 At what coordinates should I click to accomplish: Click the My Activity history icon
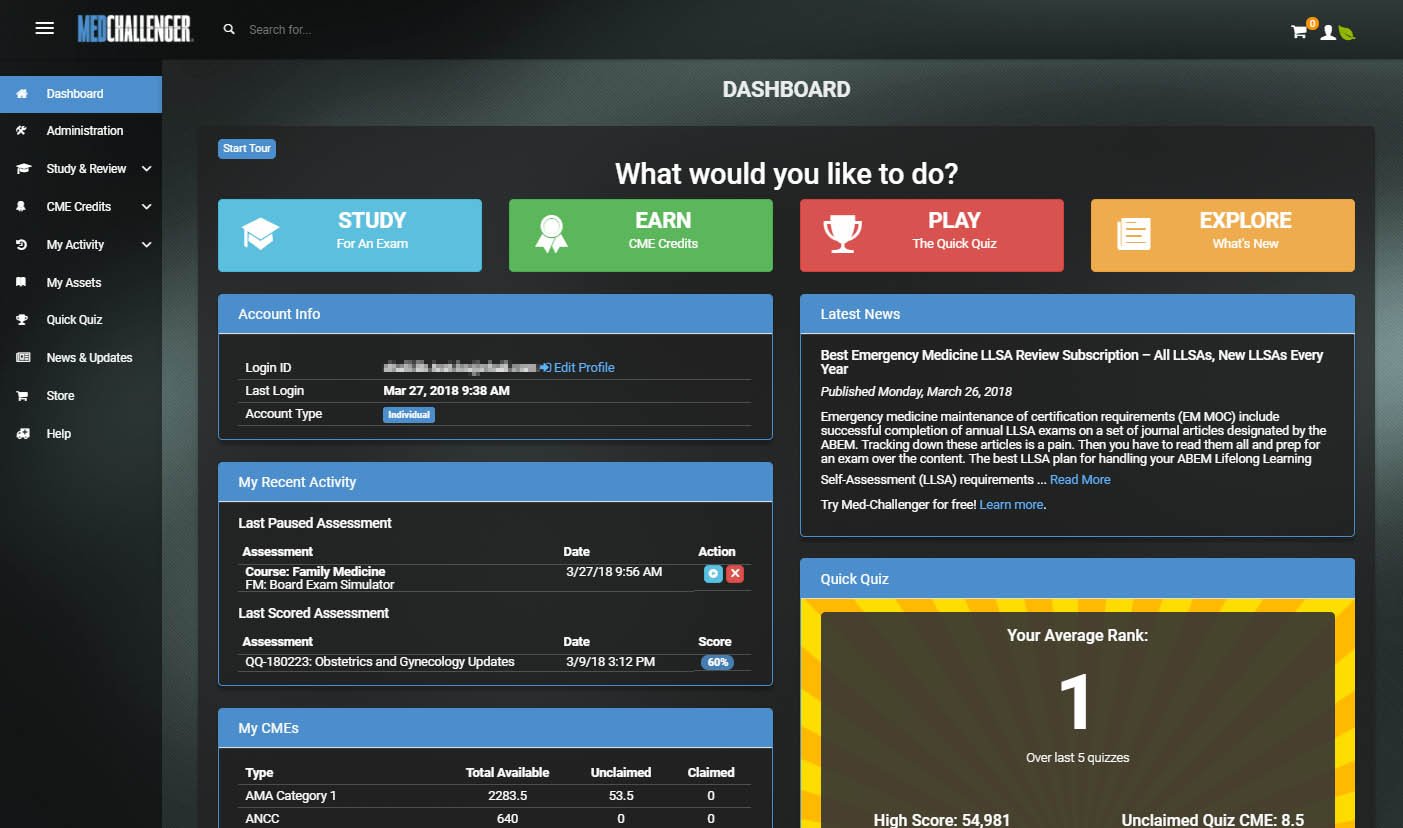coord(22,245)
